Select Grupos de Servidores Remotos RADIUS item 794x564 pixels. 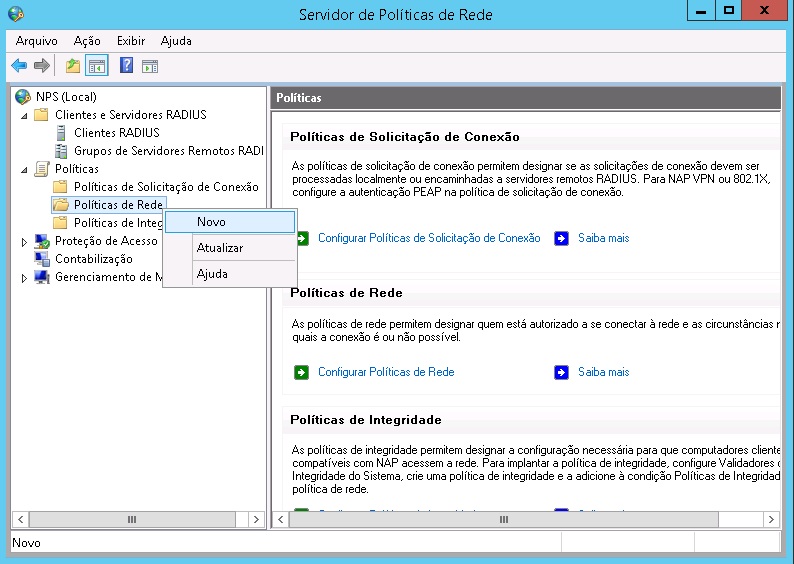coord(169,151)
